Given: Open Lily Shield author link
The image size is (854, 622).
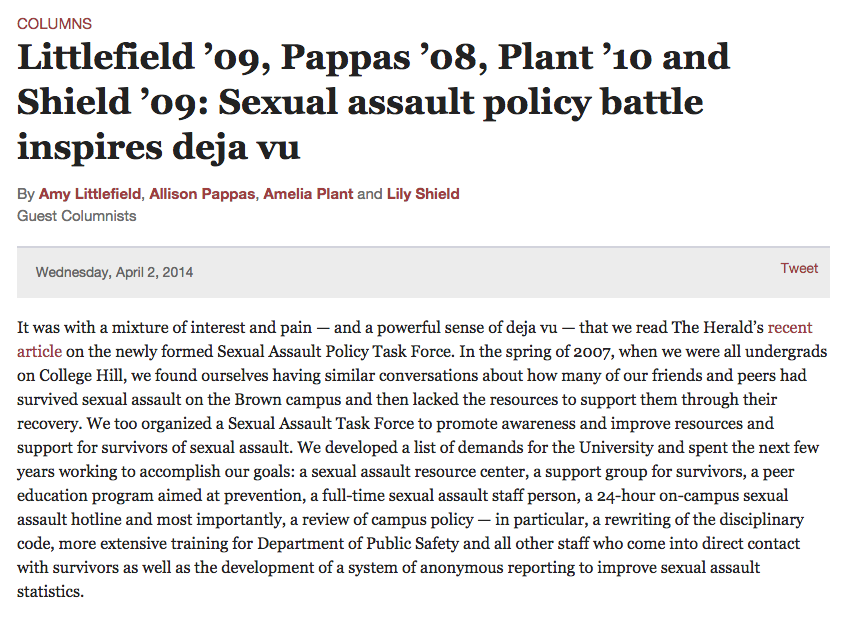Looking at the screenshot, I should [x=423, y=194].
